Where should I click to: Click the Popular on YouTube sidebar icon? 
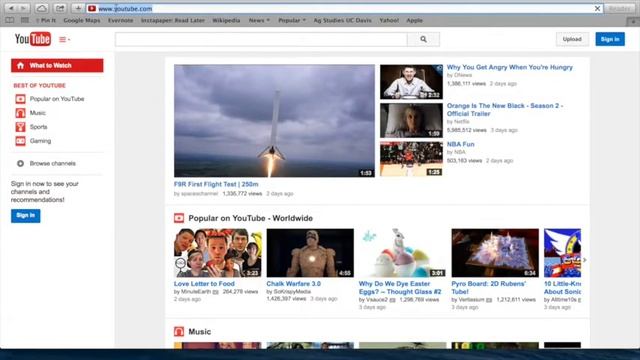[20, 99]
